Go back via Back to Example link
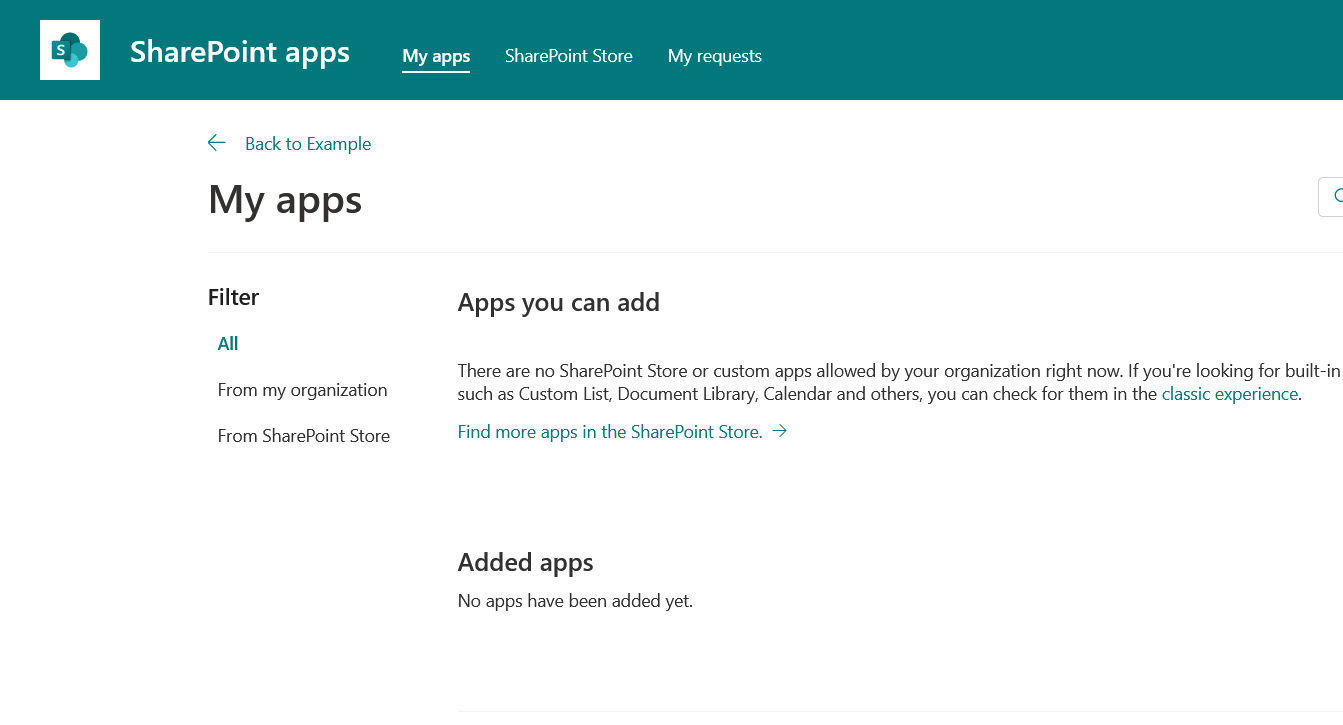This screenshot has width=1343, height=725. click(308, 144)
